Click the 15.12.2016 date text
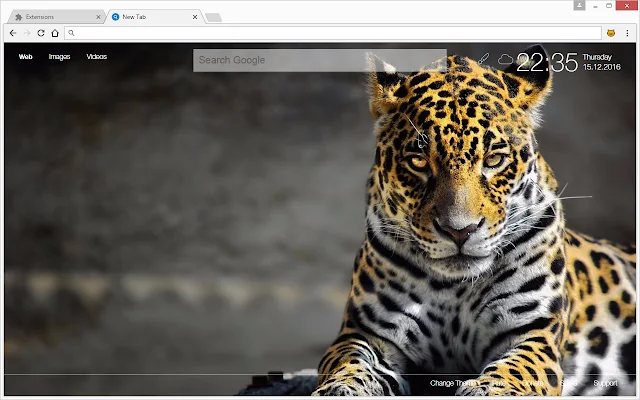The image size is (640, 400). point(602,67)
